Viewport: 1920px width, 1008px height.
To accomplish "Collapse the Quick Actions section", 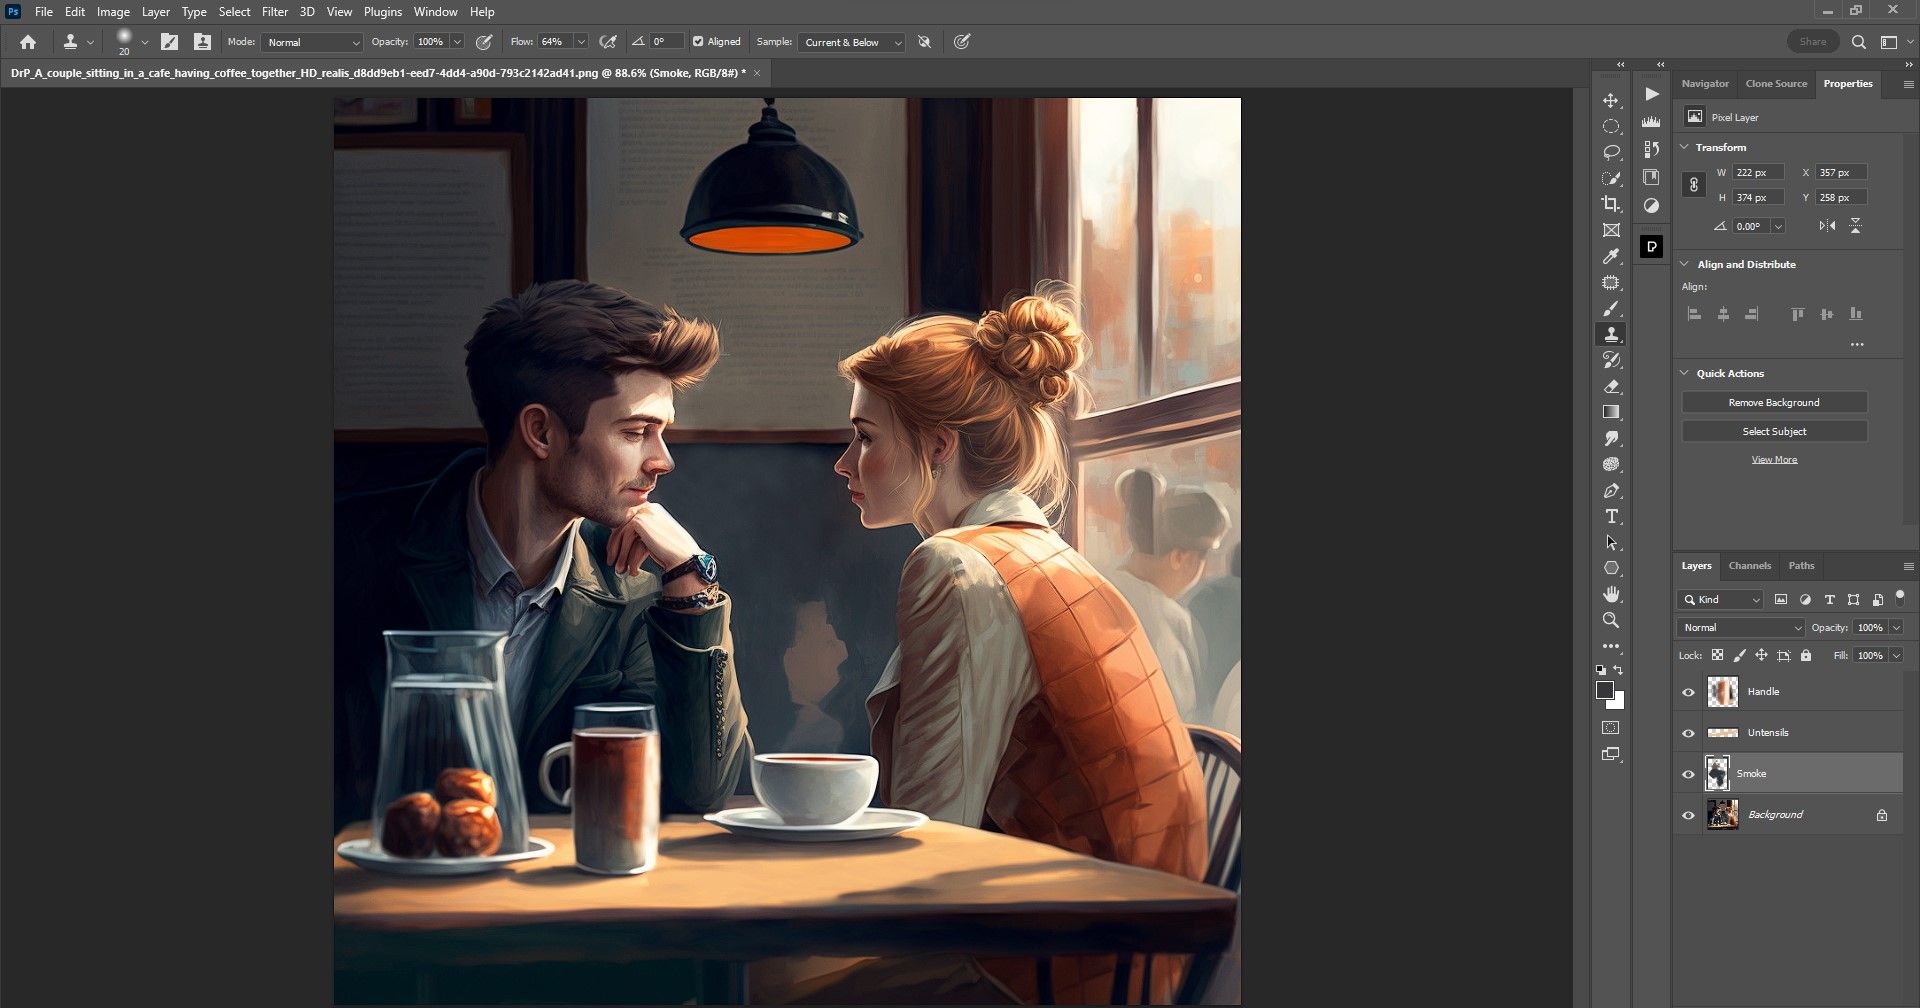I will point(1685,373).
